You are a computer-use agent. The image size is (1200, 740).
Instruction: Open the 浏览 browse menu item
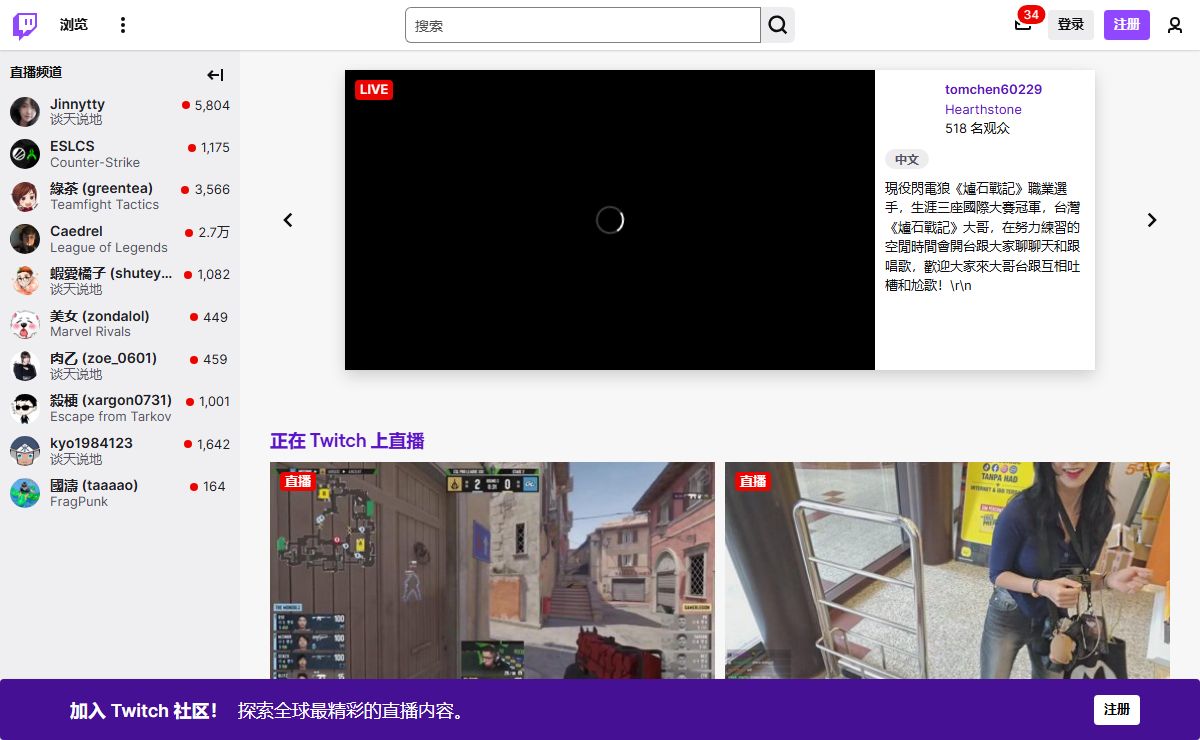click(x=74, y=25)
